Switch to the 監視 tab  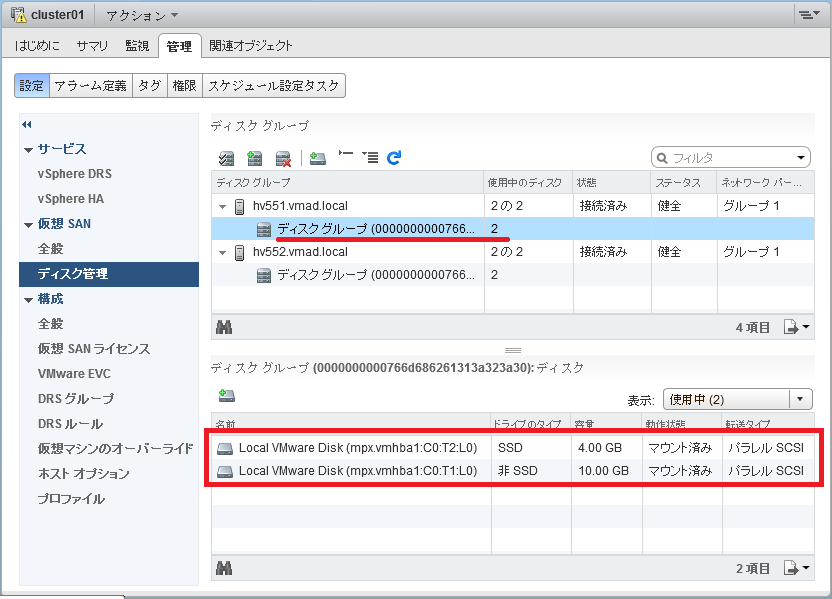137,46
